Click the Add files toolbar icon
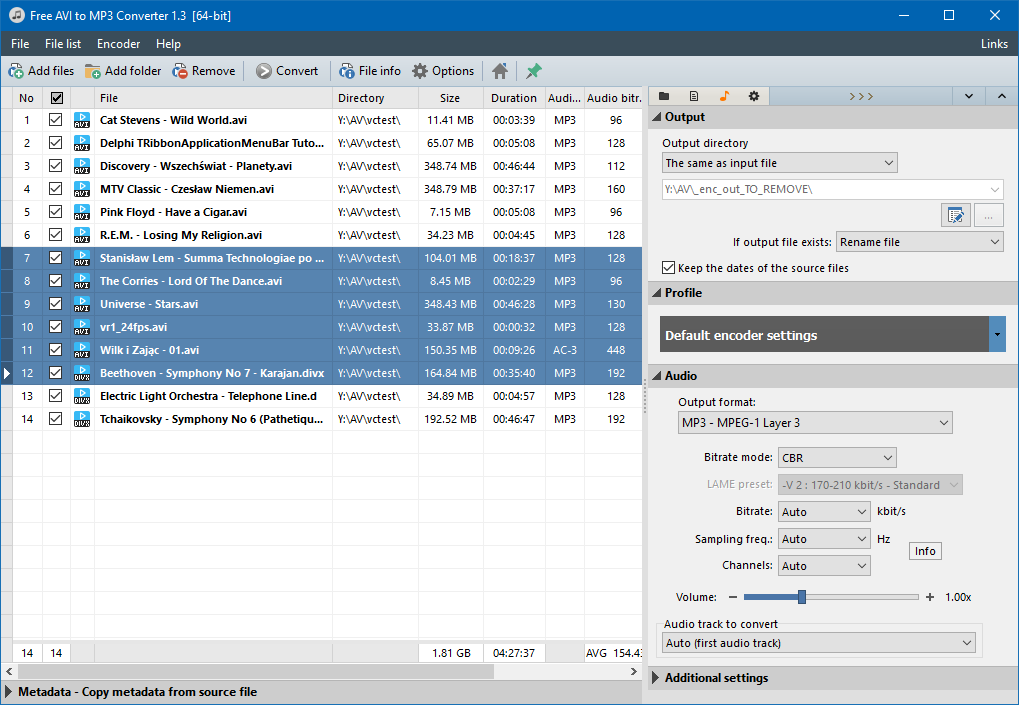 [16, 71]
